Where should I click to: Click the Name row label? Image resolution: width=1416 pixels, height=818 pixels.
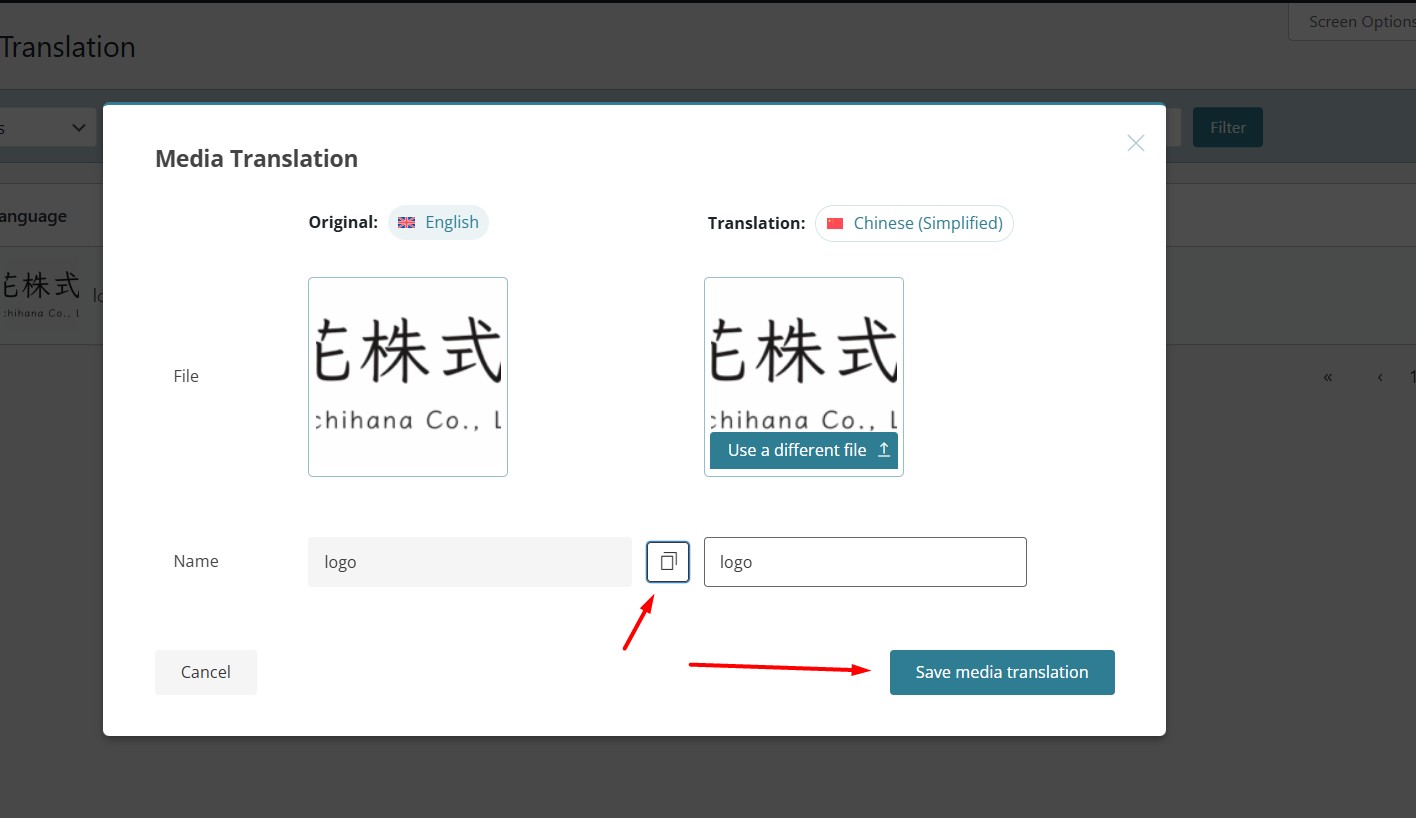[196, 561]
